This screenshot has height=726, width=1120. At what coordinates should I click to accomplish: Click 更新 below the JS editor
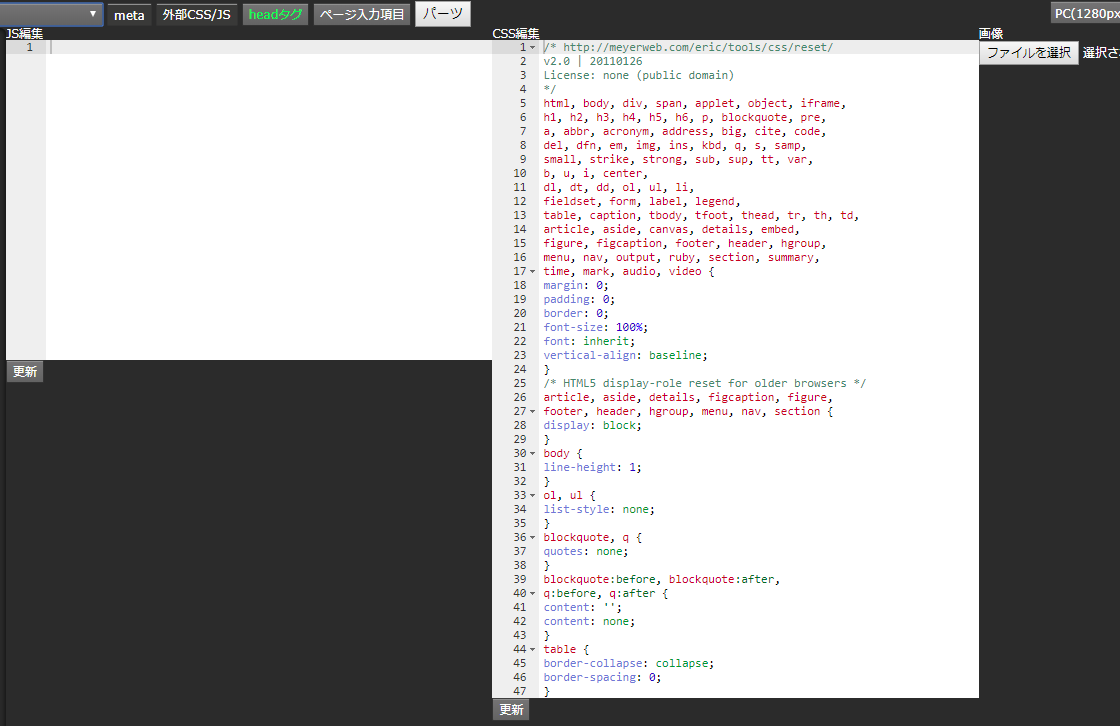click(x=25, y=372)
